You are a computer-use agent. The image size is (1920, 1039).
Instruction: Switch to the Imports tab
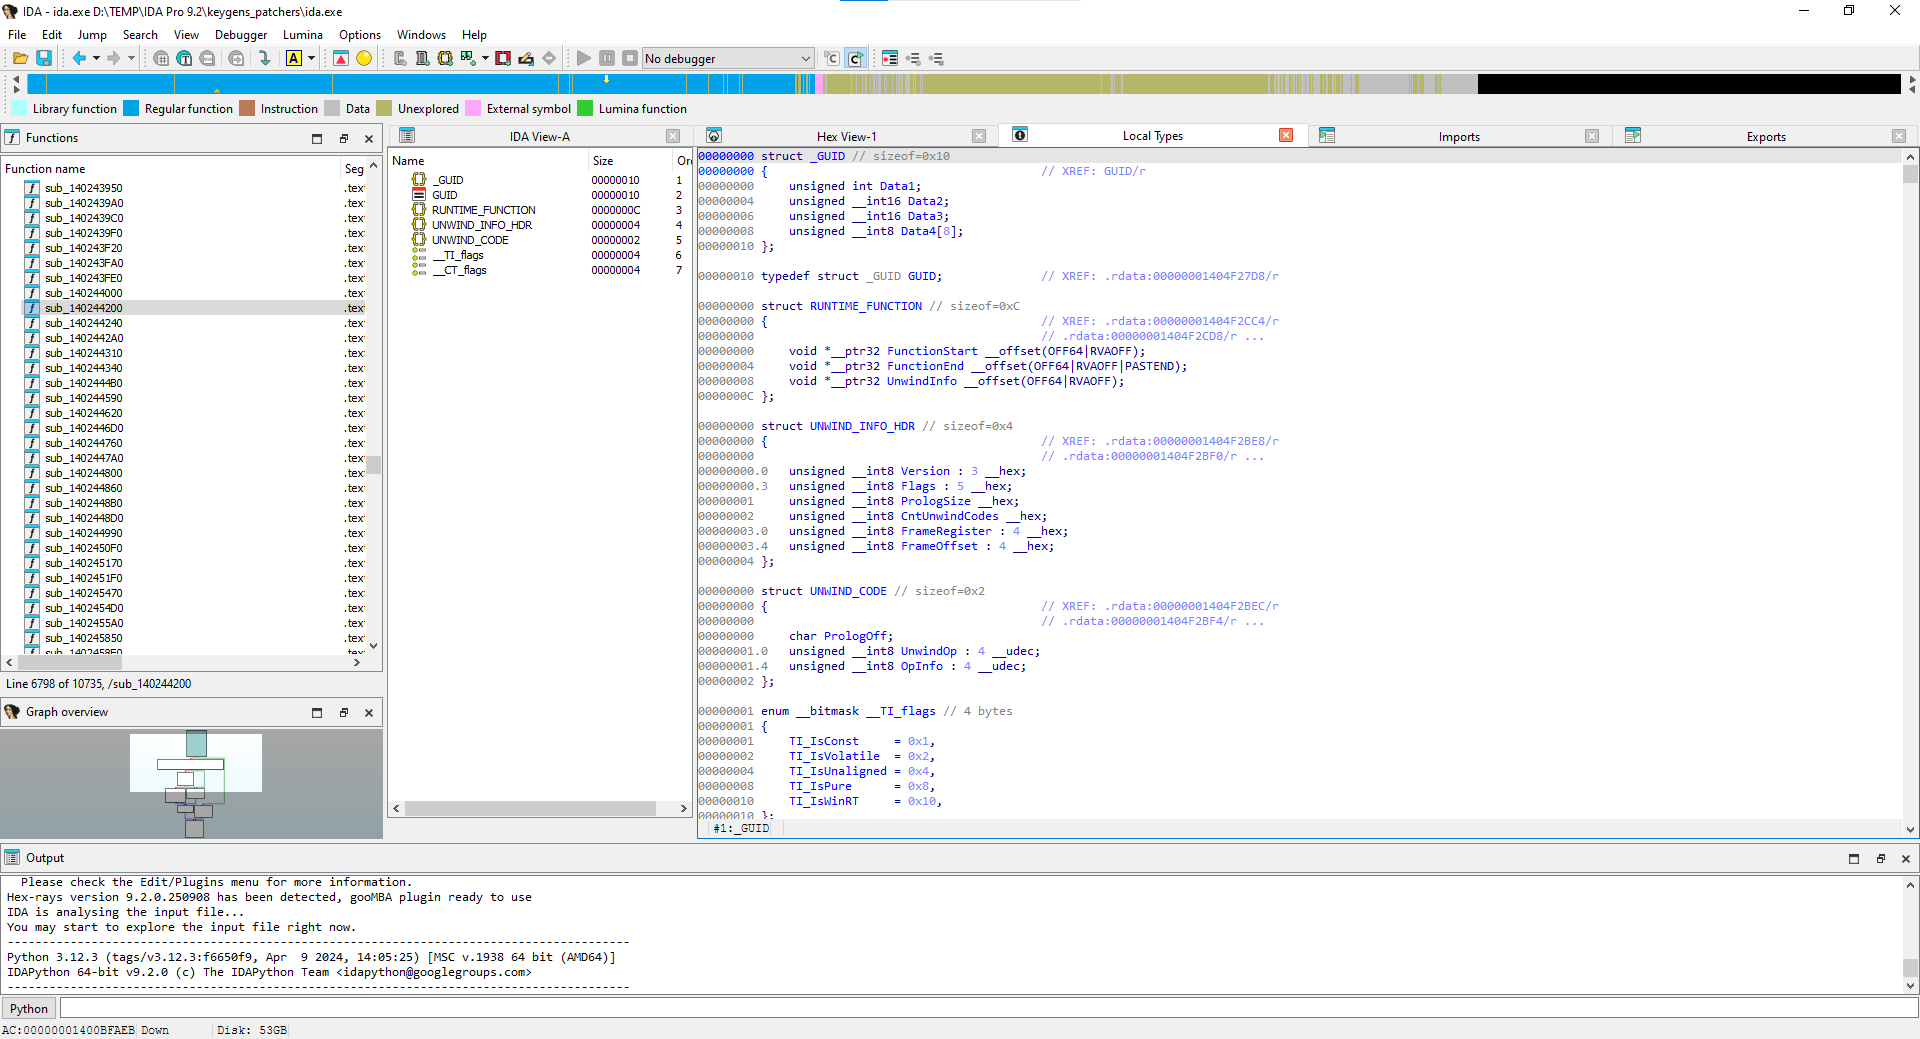[1458, 137]
